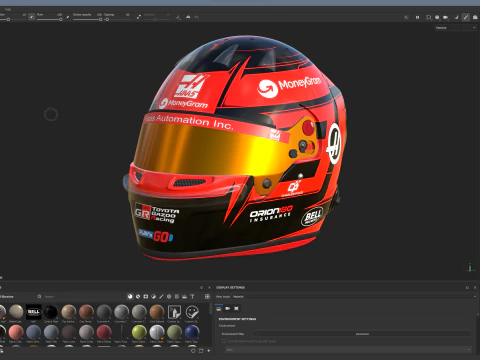Select the pink fabric material sphere

pos(16,332)
